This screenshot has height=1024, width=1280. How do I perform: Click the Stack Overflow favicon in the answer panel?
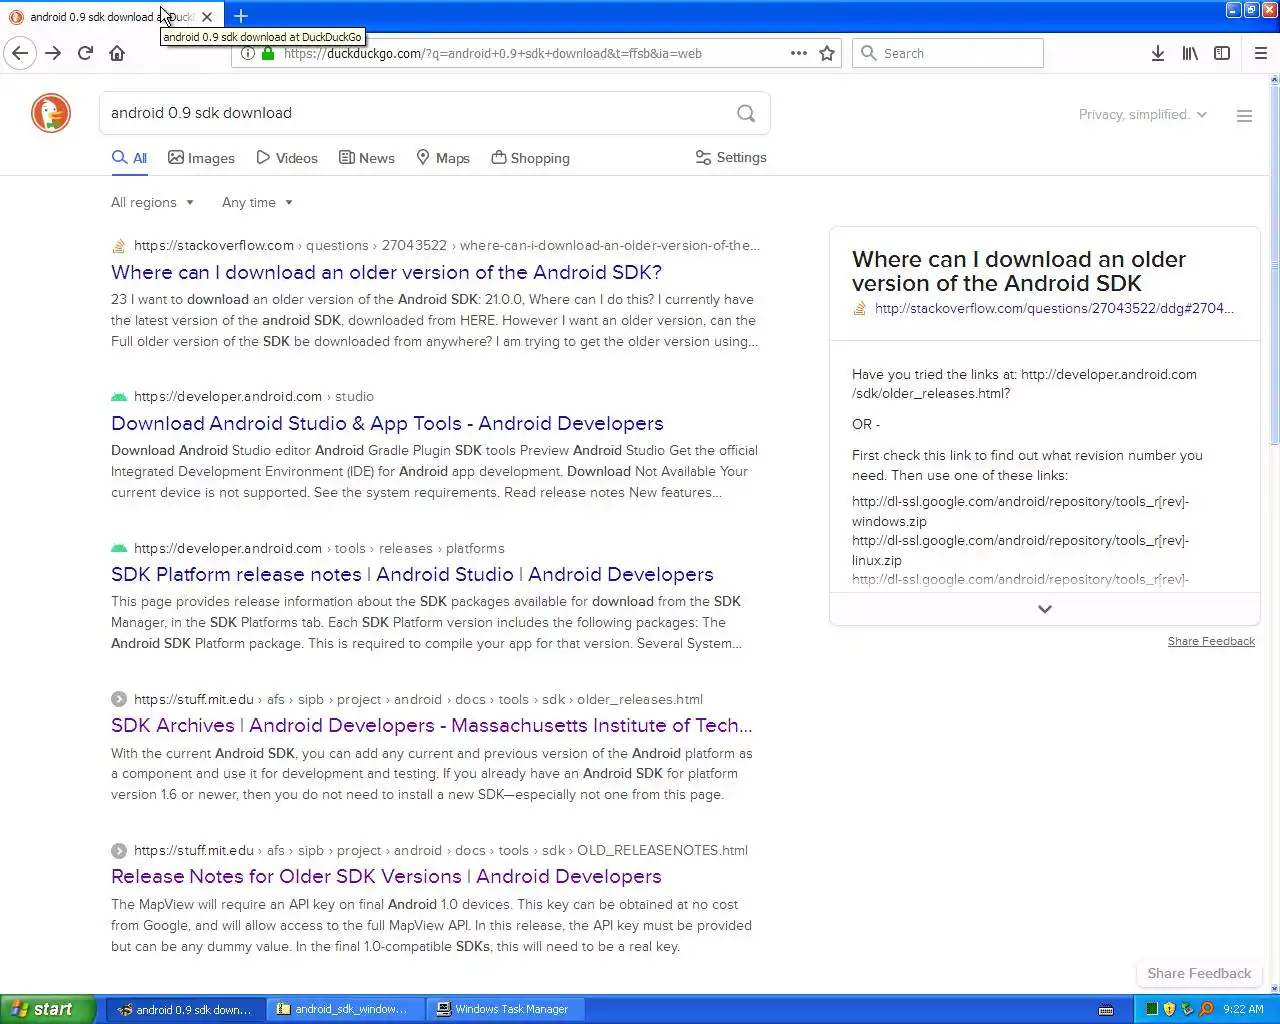pyautogui.click(x=859, y=308)
